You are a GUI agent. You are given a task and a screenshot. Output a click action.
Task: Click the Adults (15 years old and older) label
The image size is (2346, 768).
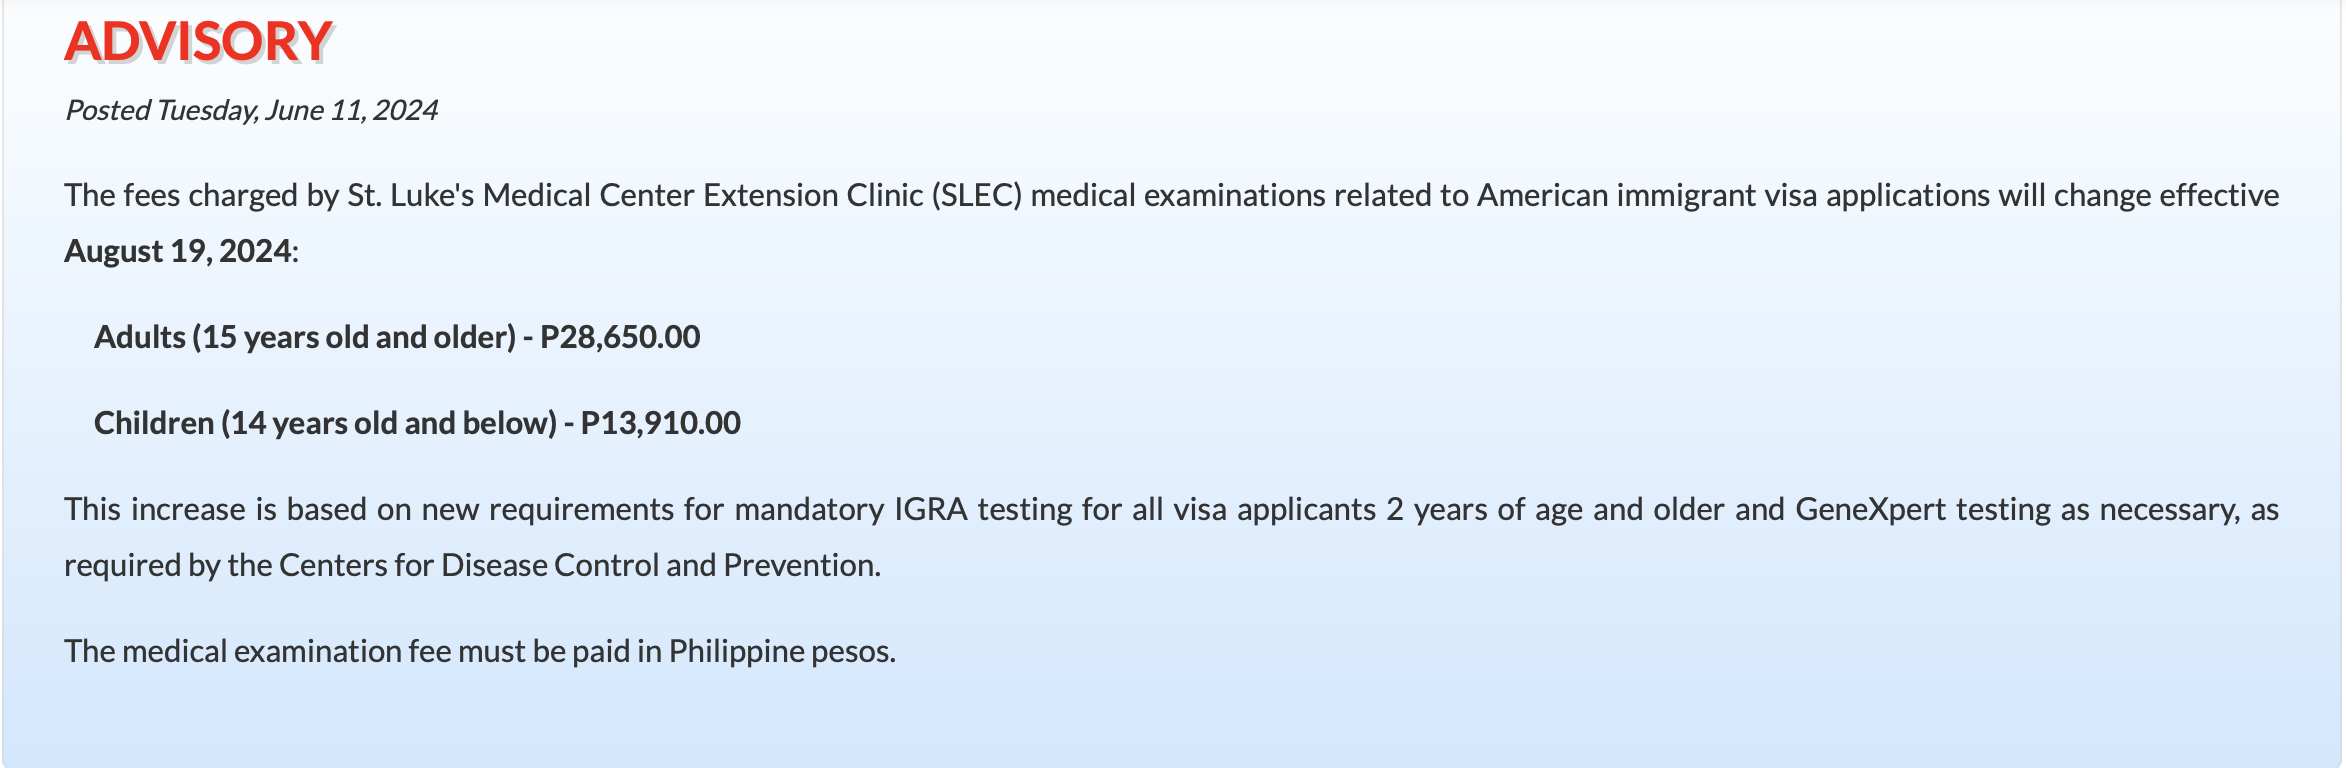(305, 337)
